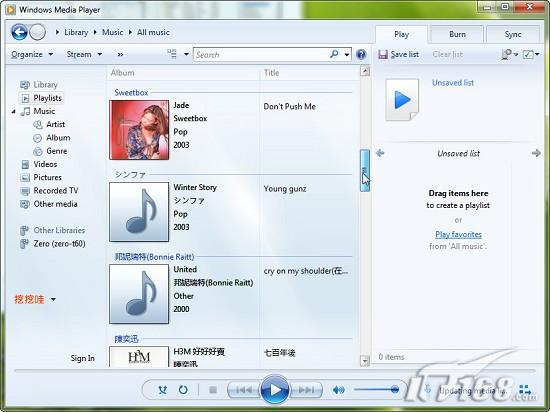This screenshot has width=550, height=412.
Task: Open the Organize dropdown menu
Action: point(32,54)
